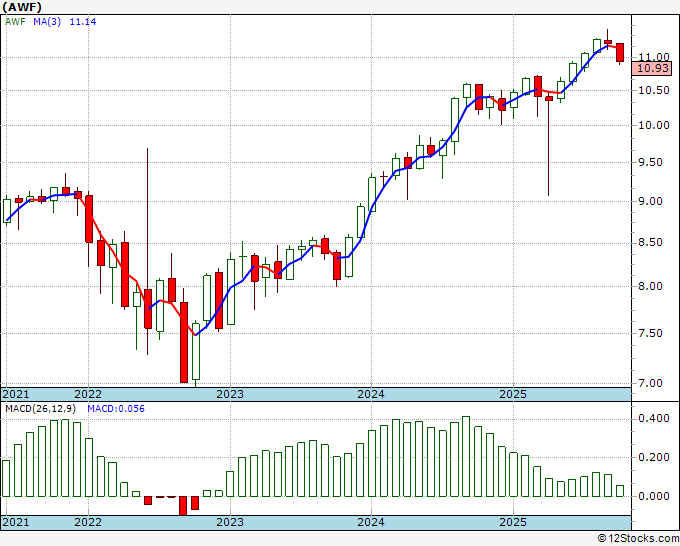Click the MACD:0.056 value label
The height and width of the screenshot is (546, 680).
[116, 409]
